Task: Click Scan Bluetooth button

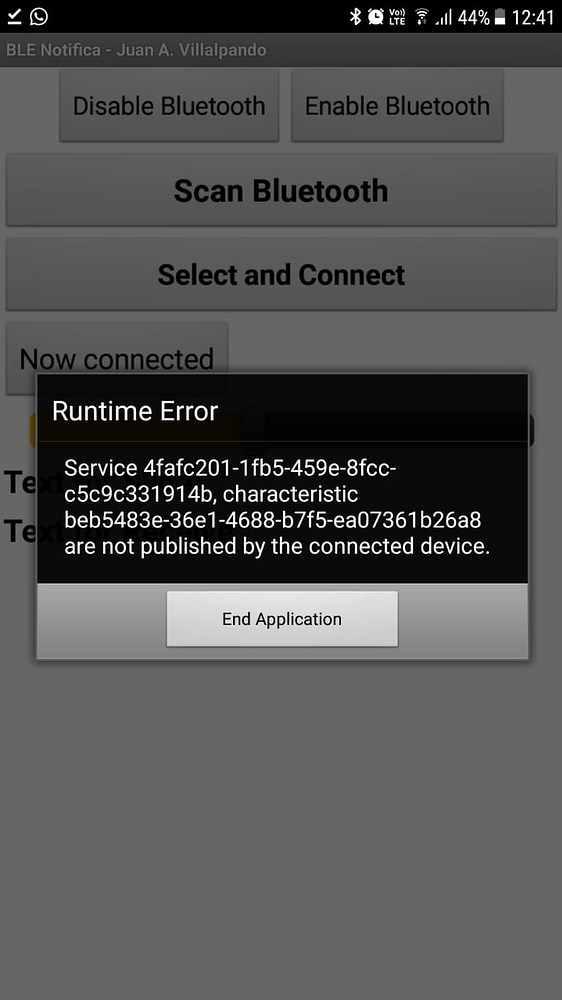Action: (281, 190)
